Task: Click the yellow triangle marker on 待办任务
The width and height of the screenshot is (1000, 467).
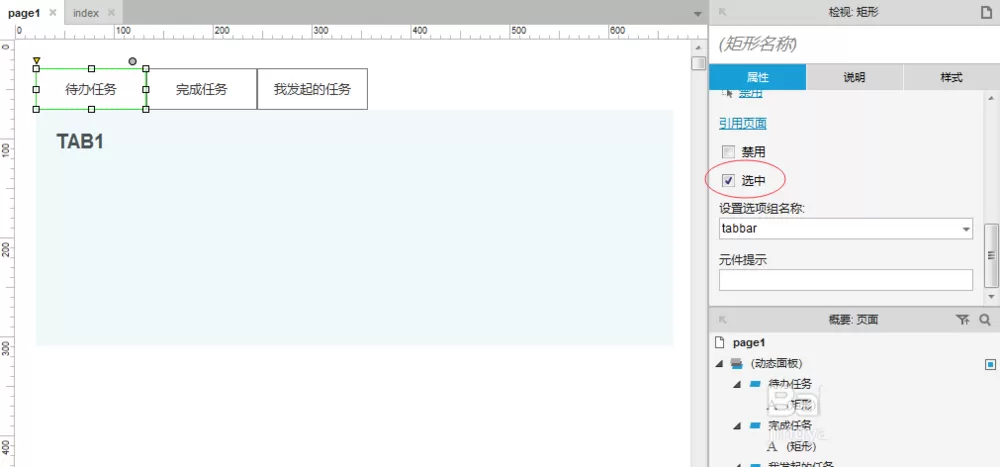Action: coord(36,61)
